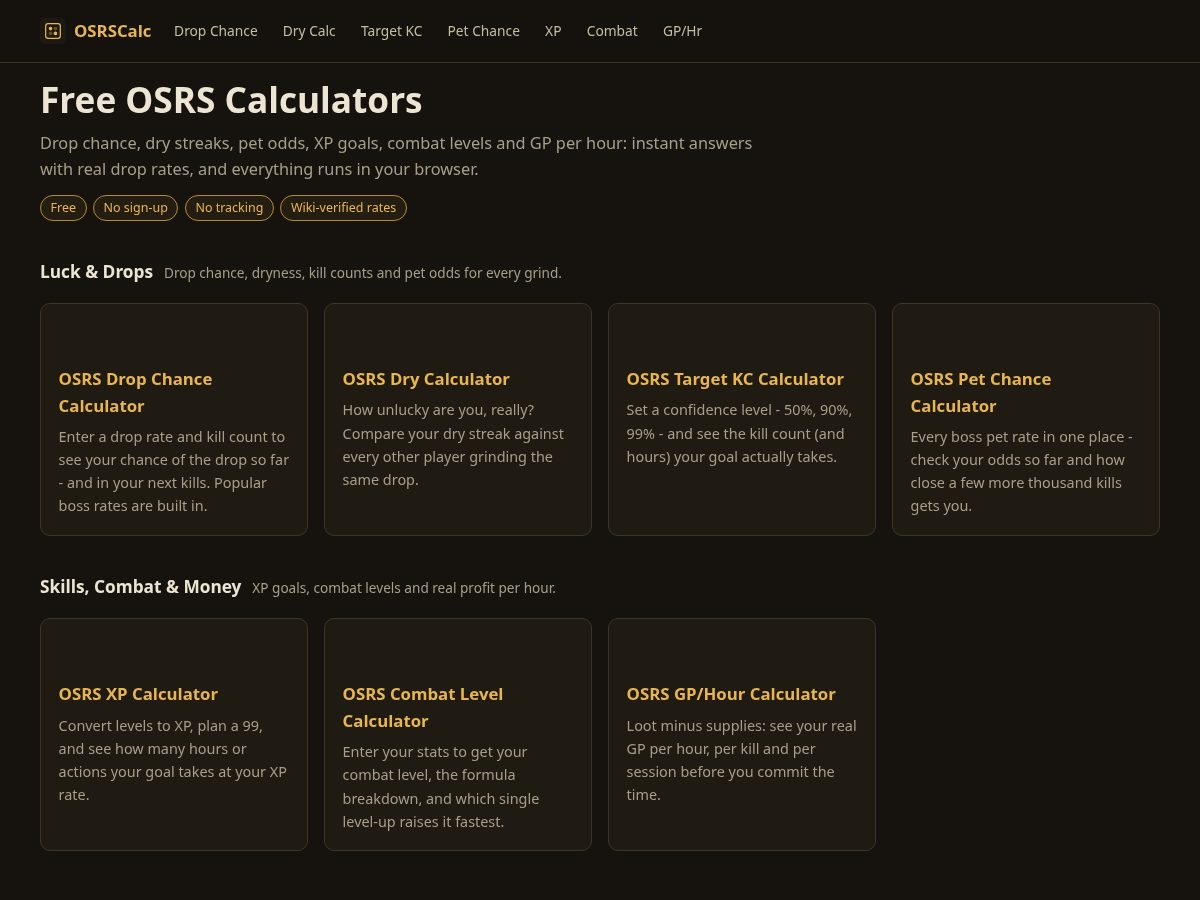Click "XP goals, combat levels and real profit" subtitle
This screenshot has height=900, width=1200.
tap(404, 588)
